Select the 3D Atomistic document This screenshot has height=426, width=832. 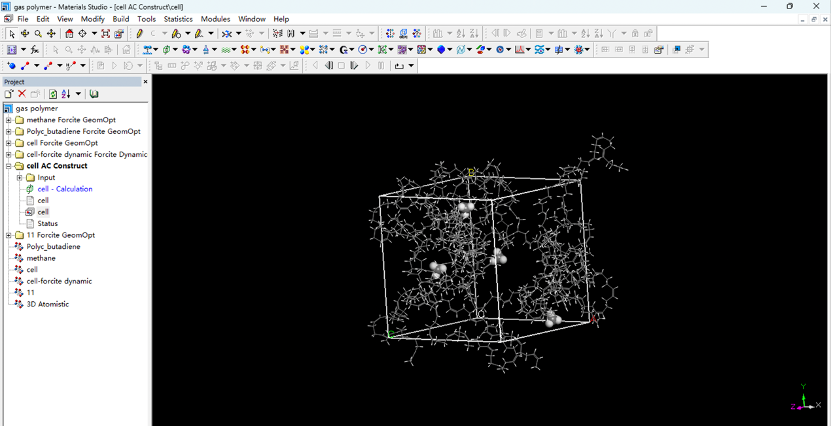(x=48, y=305)
